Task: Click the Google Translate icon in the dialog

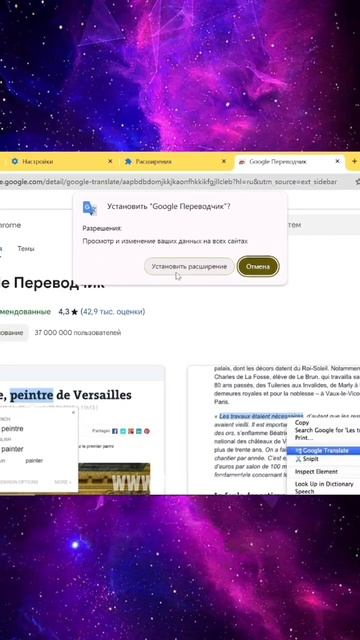Action: pyautogui.click(x=90, y=208)
